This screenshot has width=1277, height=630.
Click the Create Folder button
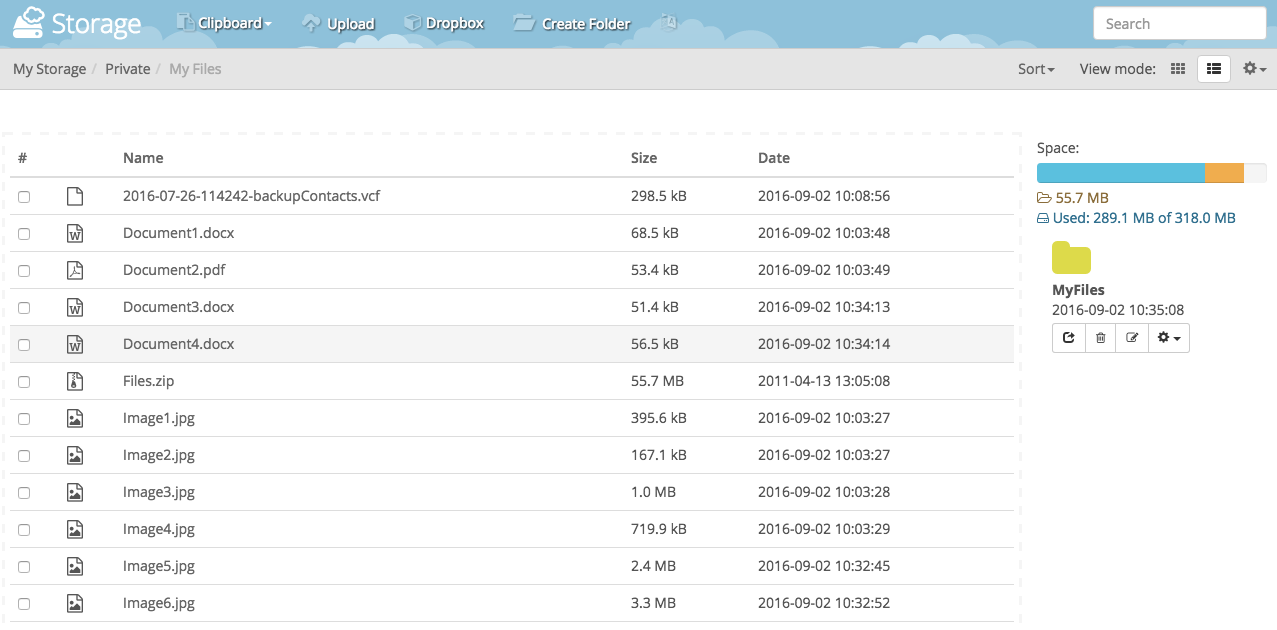[x=572, y=23]
